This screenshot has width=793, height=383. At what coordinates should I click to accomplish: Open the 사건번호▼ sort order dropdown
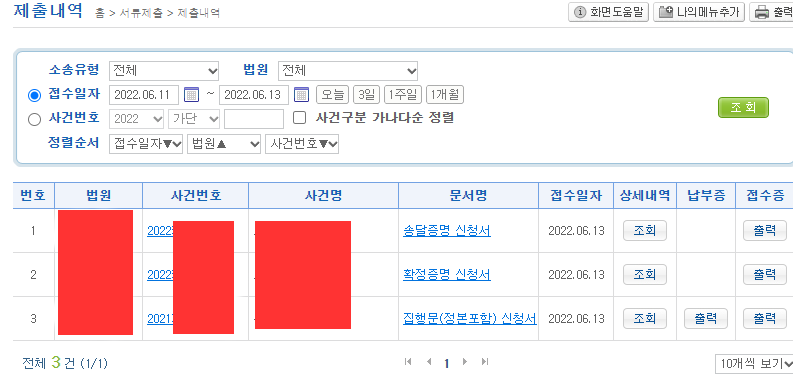pos(302,144)
